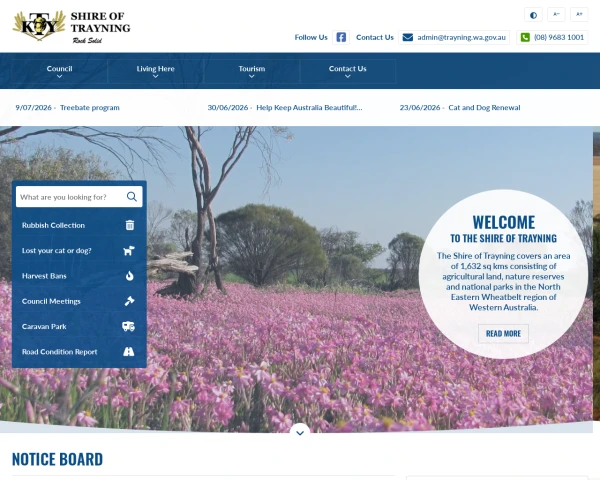600x480 pixels.
Task: Click the green phone icon
Action: [525, 37]
